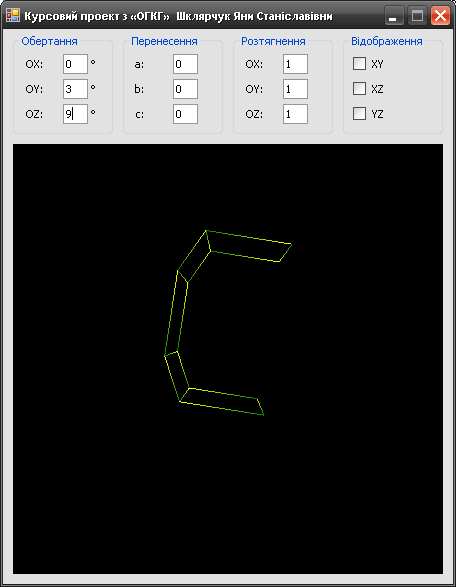Click the 'Відображення' group title
Screen dimensions: 456x587
(387, 41)
